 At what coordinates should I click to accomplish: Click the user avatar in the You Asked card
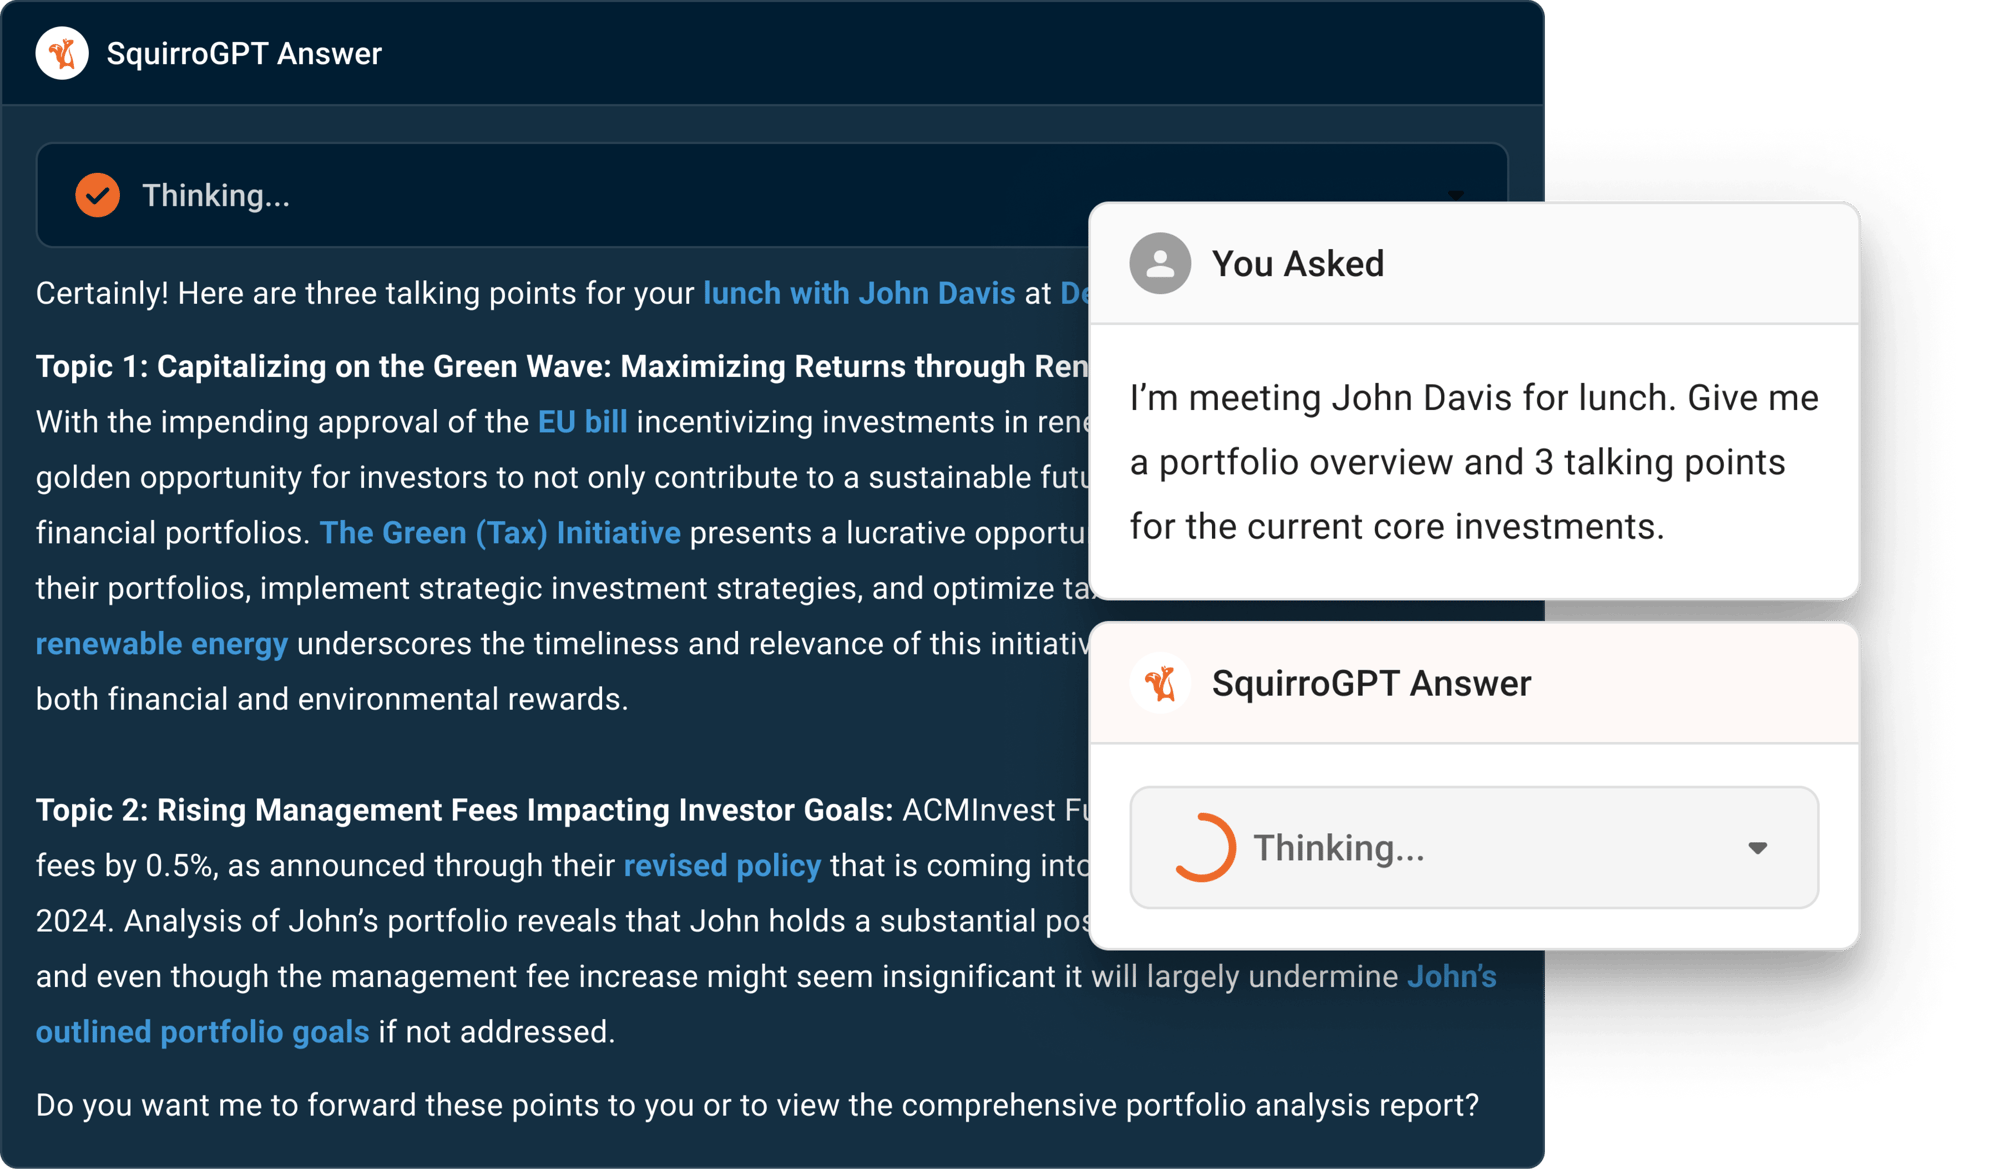[1160, 263]
